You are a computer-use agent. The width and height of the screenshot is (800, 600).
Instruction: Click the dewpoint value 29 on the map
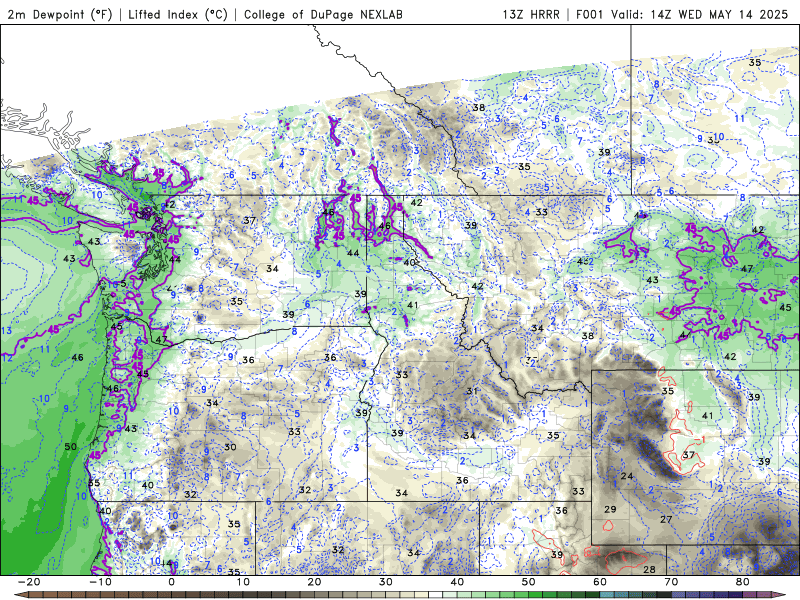tap(610, 509)
